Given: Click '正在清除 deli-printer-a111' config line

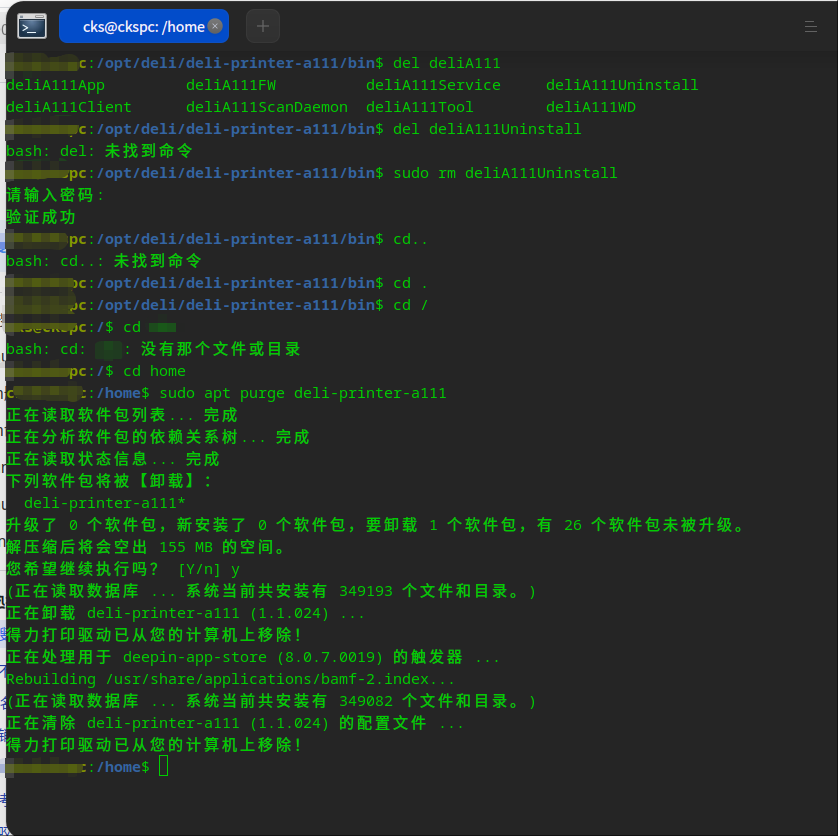Looking at the screenshot, I should 235,723.
